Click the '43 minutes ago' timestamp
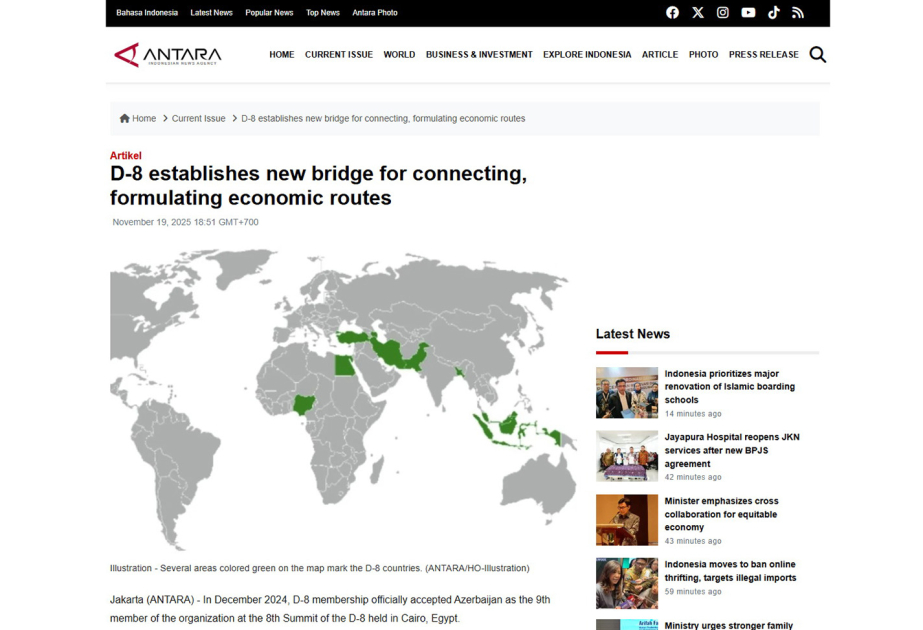Viewport: 923px width, 630px height. click(x=693, y=541)
